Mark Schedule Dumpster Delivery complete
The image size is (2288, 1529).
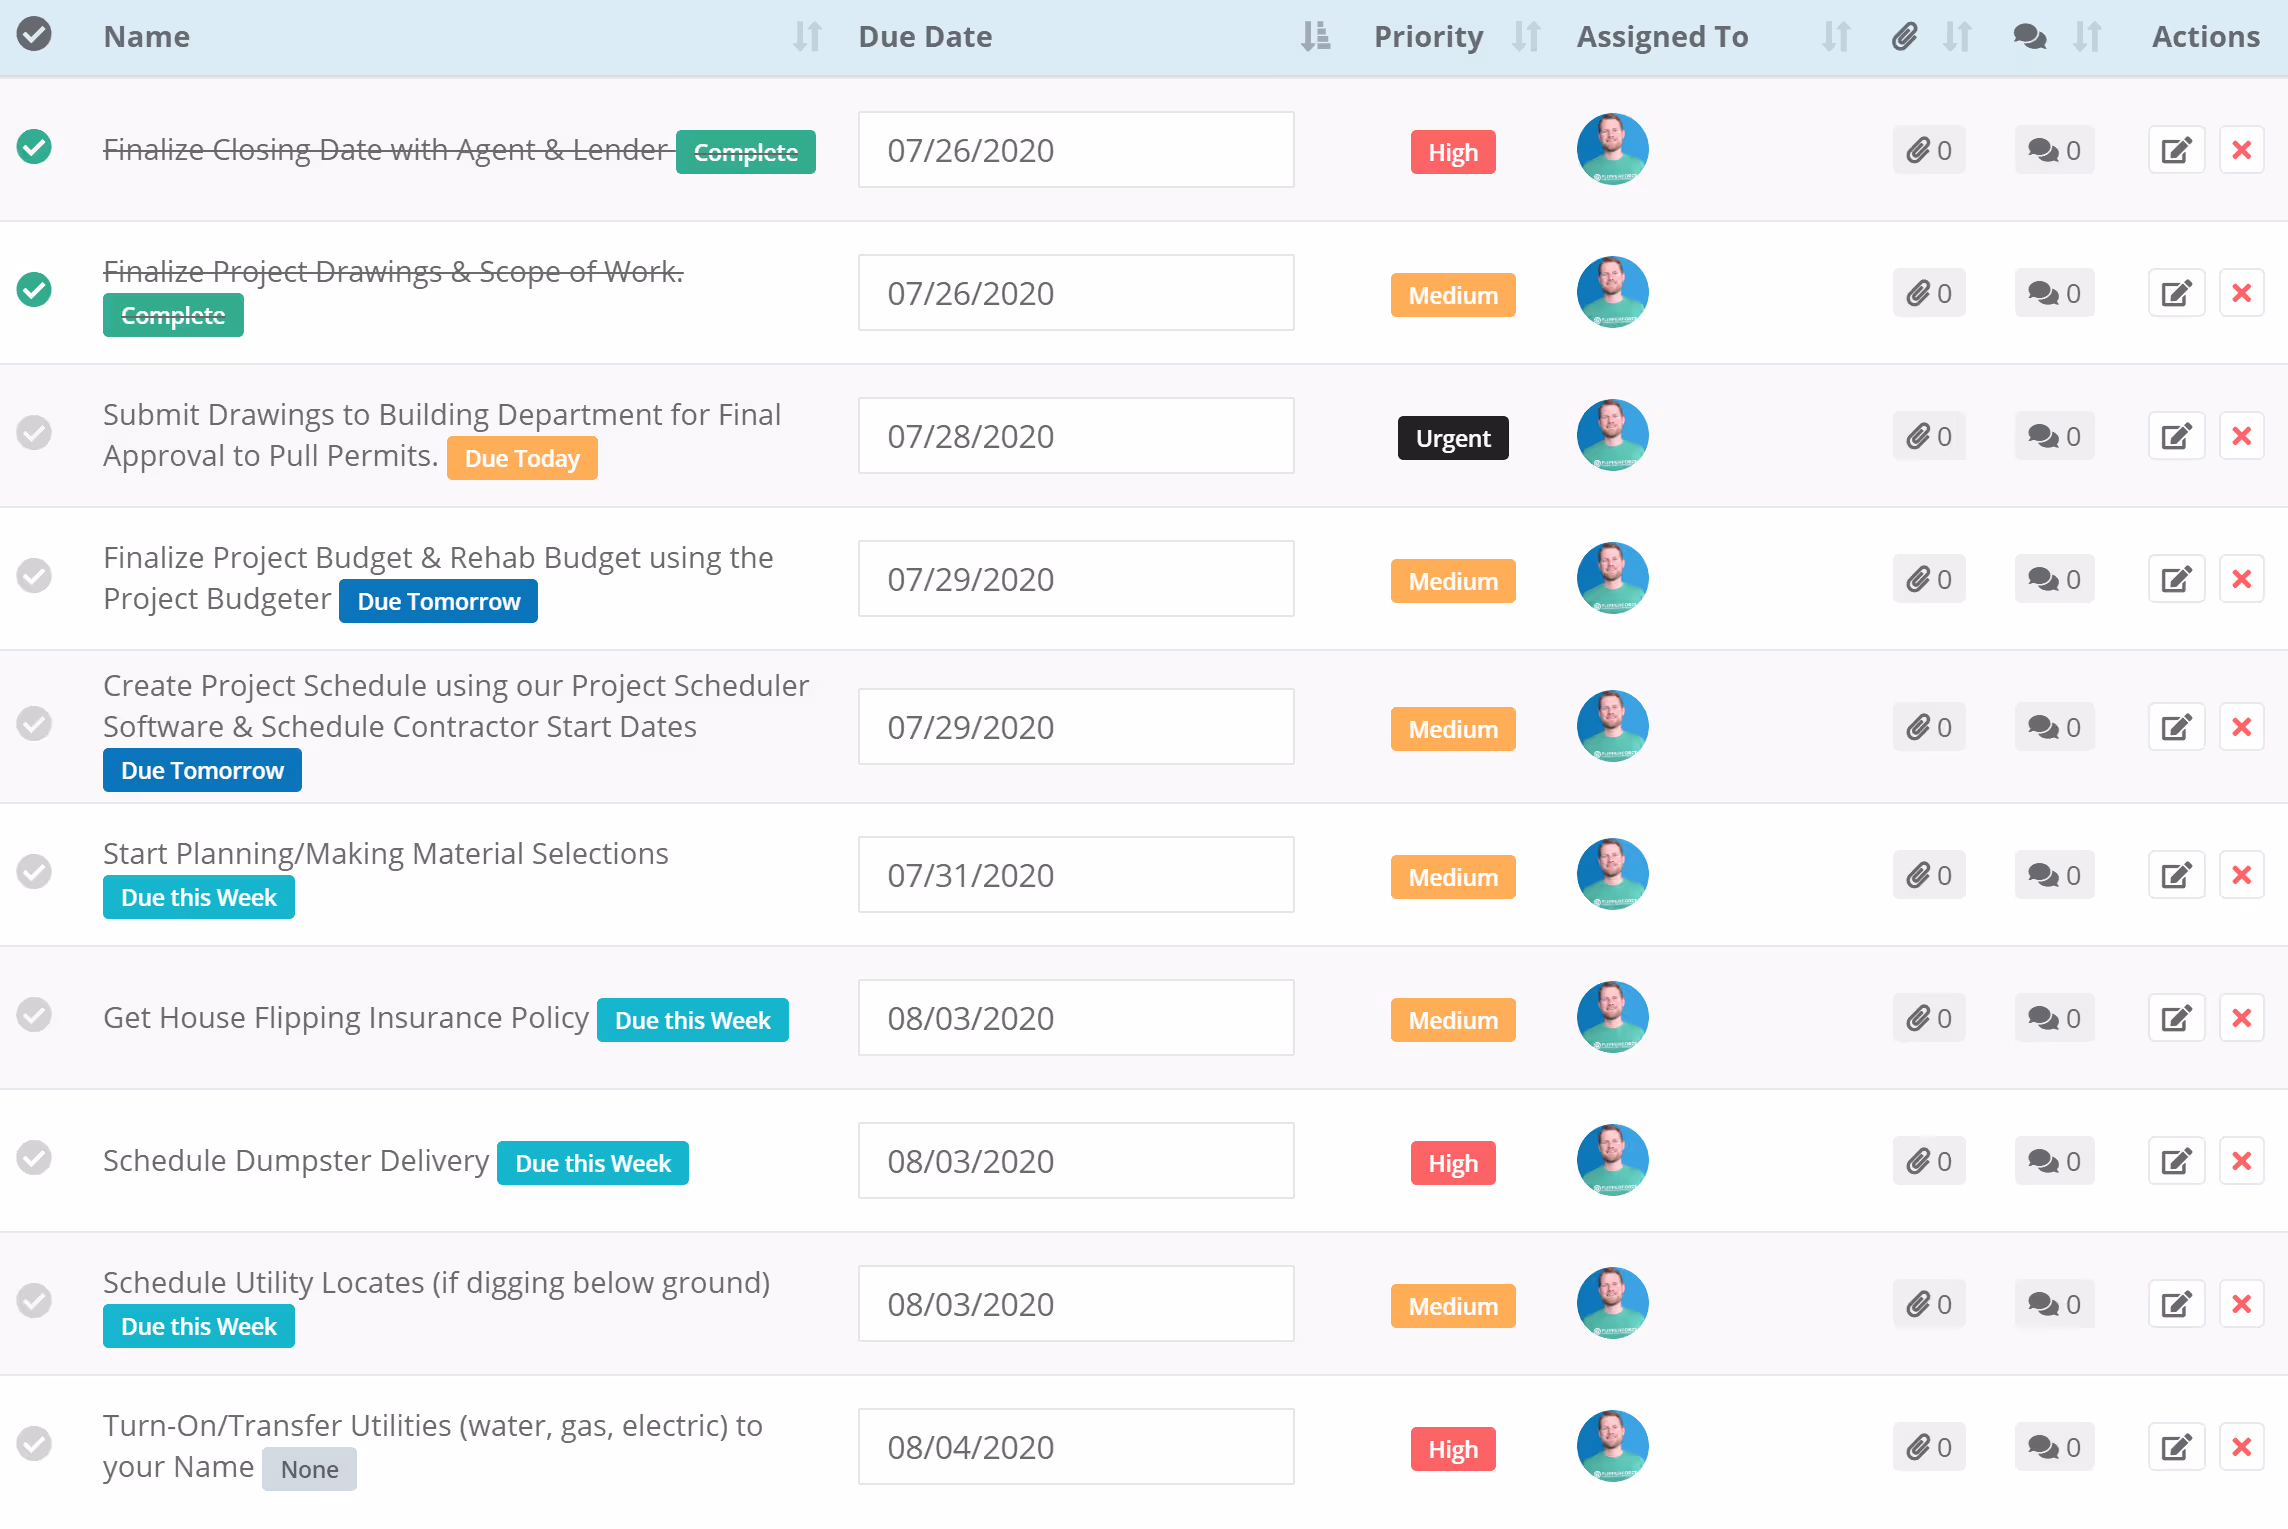coord(34,1158)
